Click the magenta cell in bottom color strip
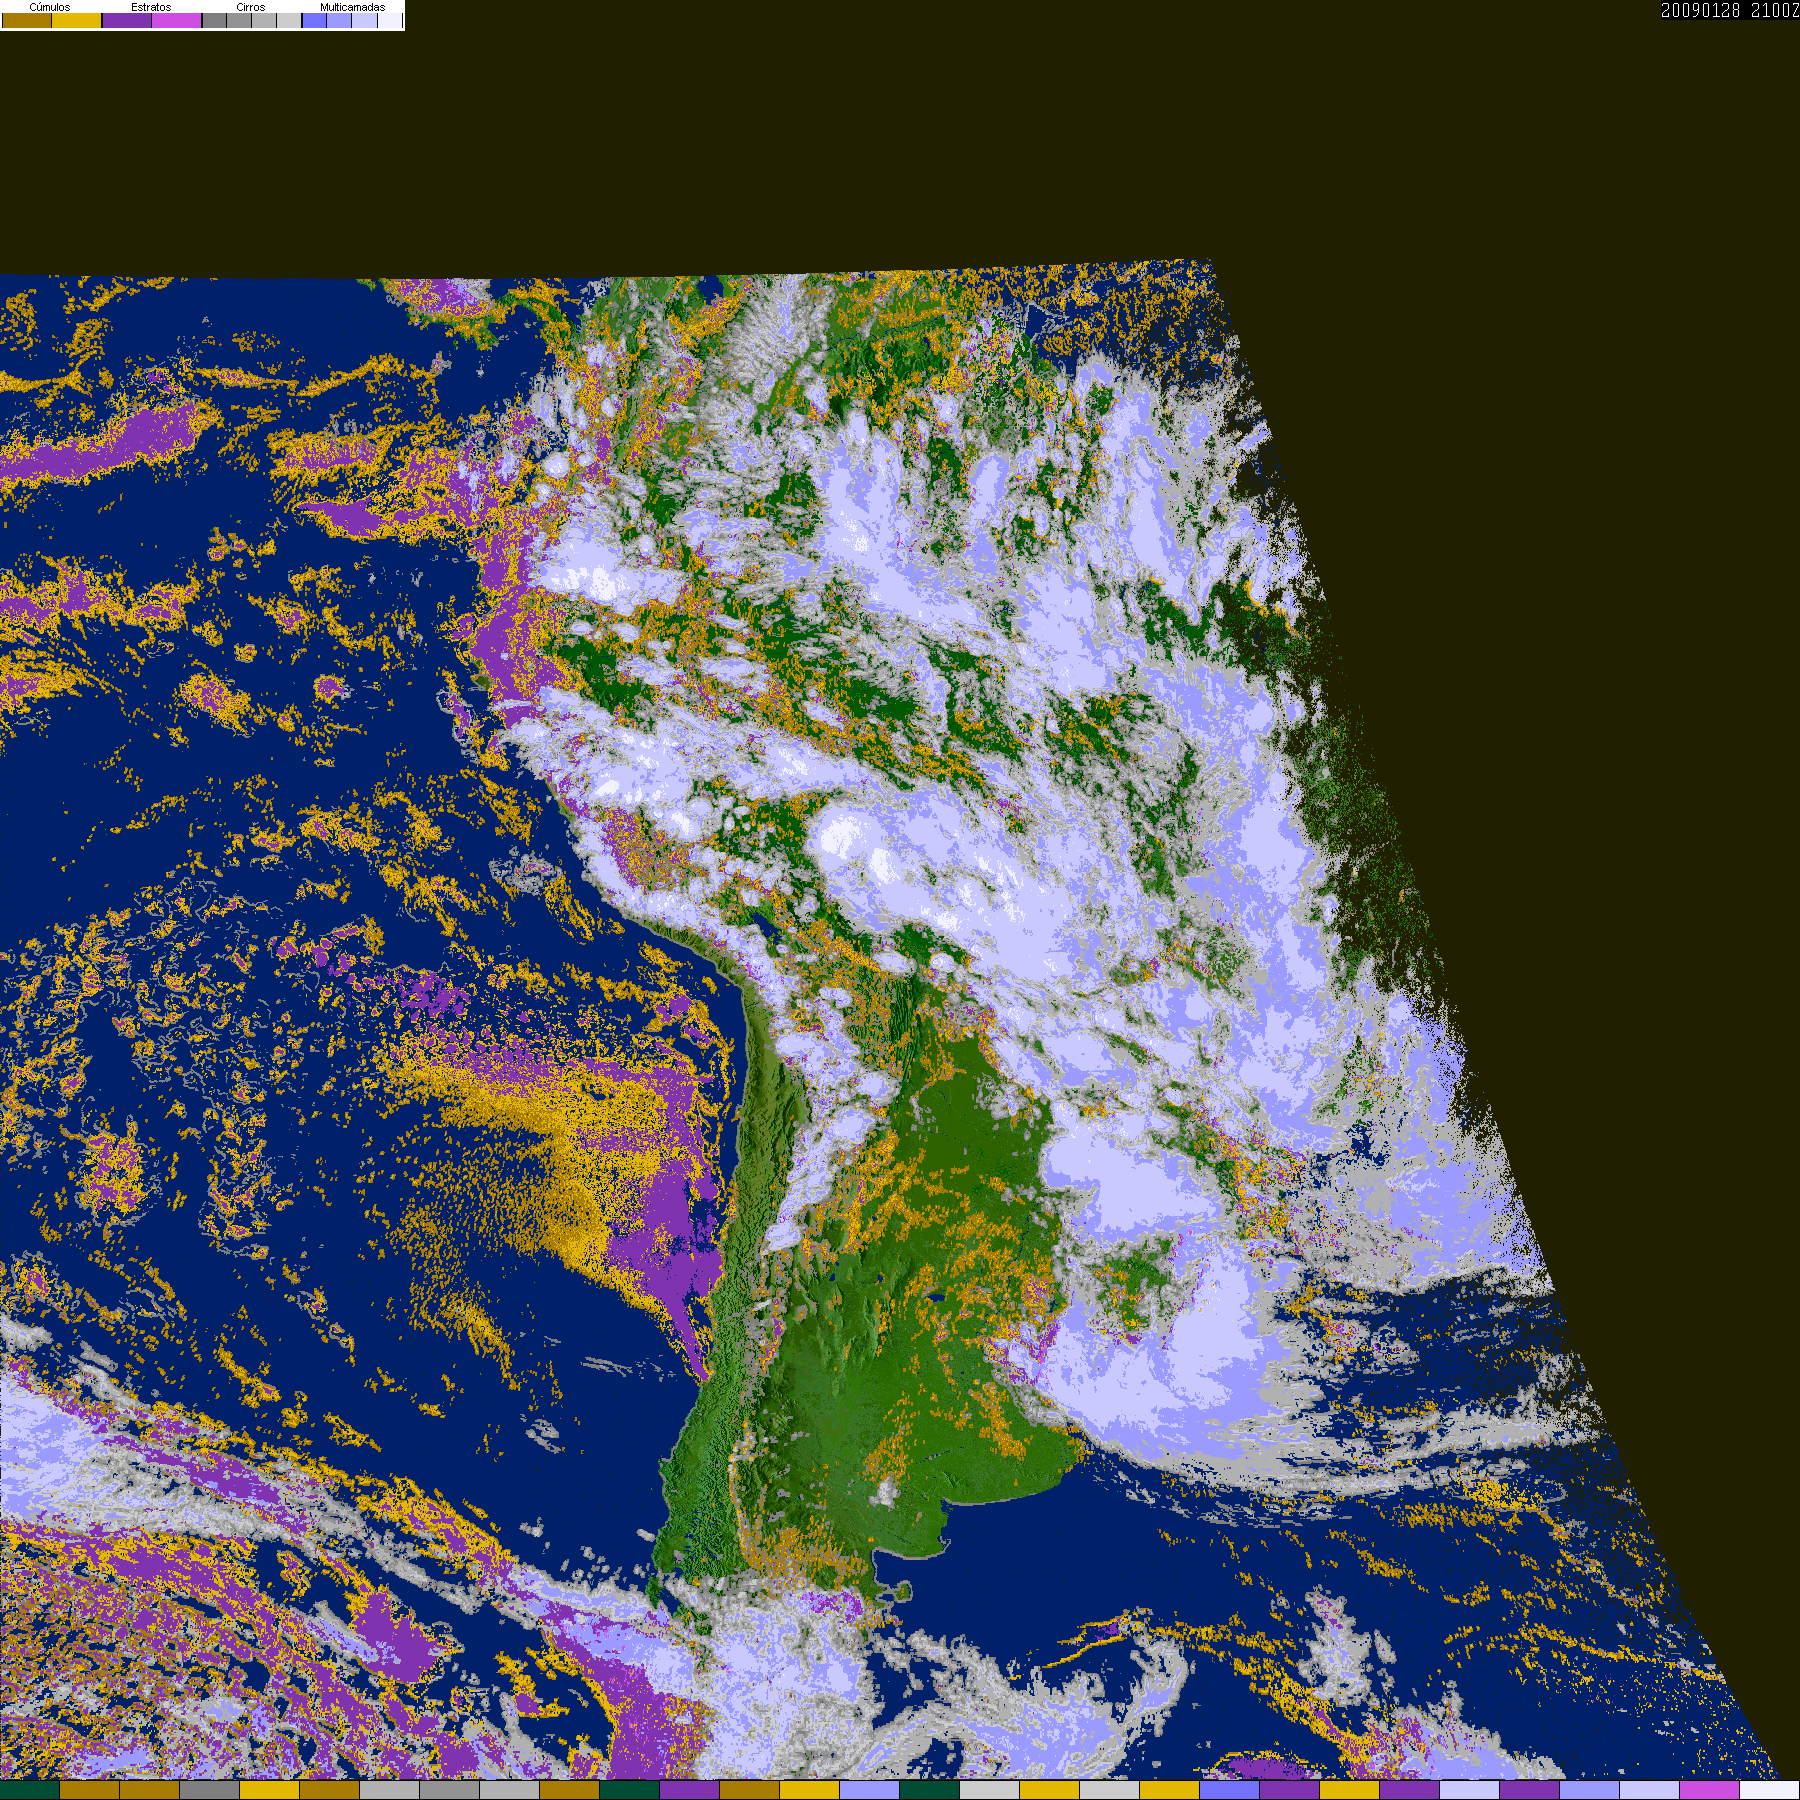Viewport: 1800px width, 1800px height. [1710, 1790]
